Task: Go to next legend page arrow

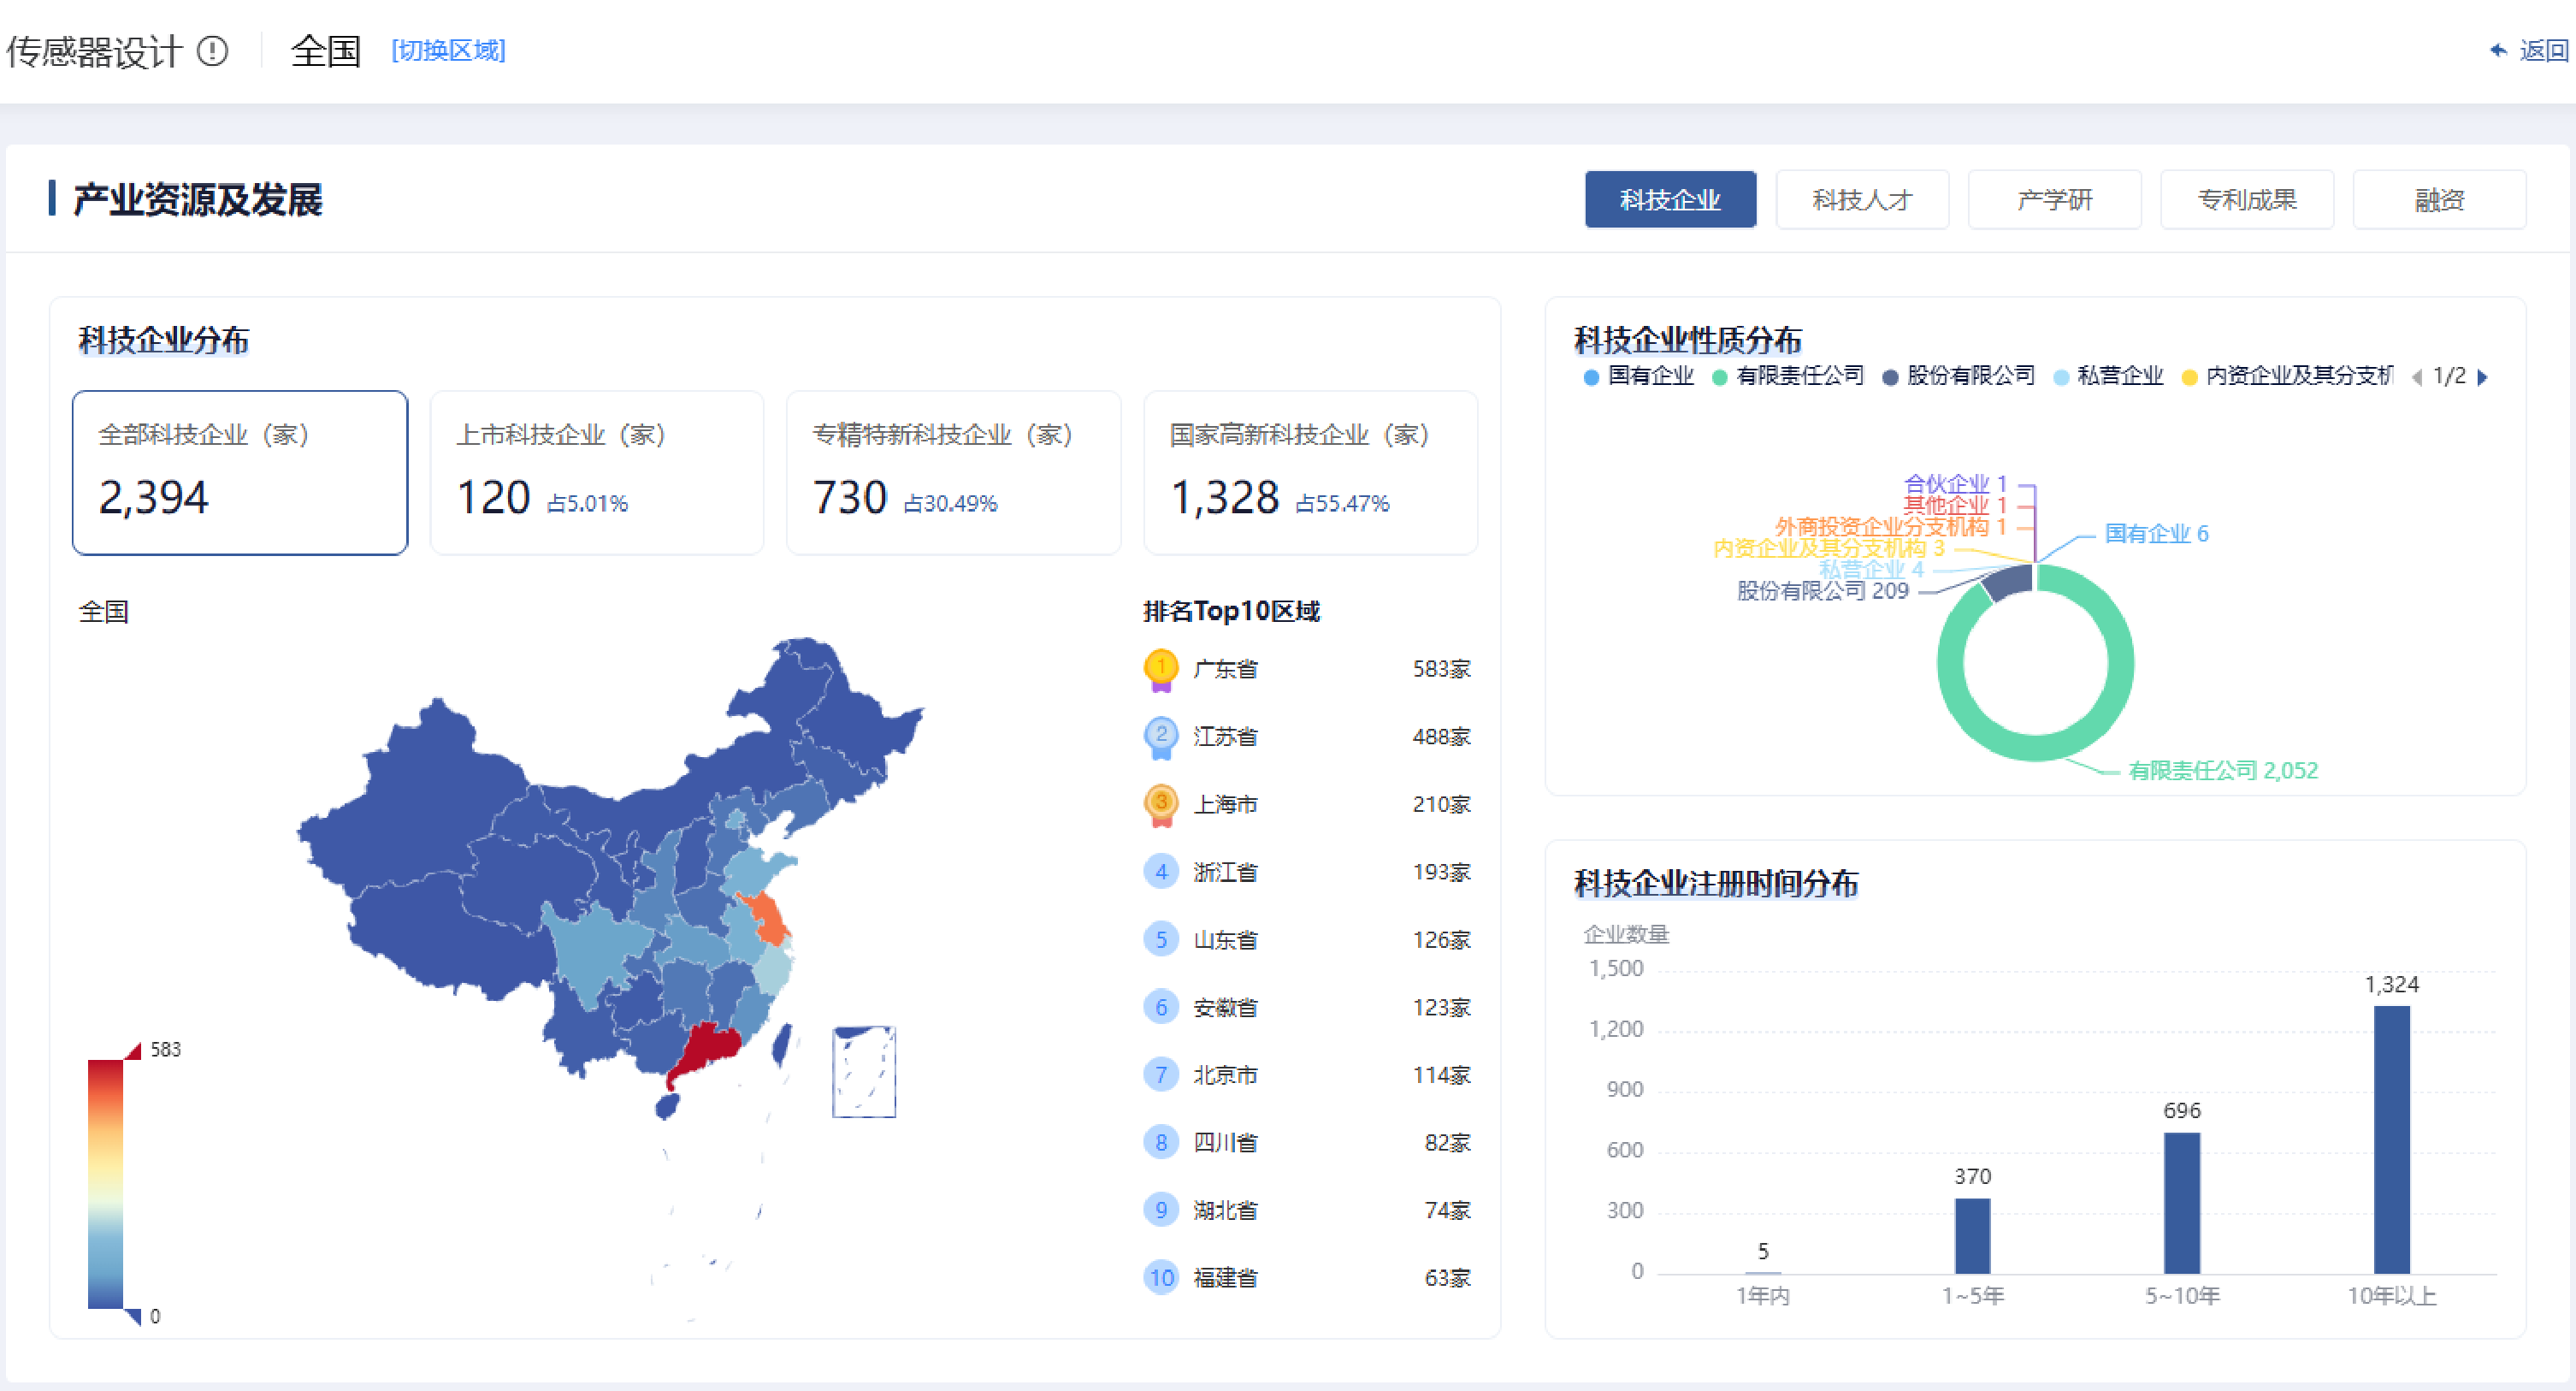Action: point(2483,378)
